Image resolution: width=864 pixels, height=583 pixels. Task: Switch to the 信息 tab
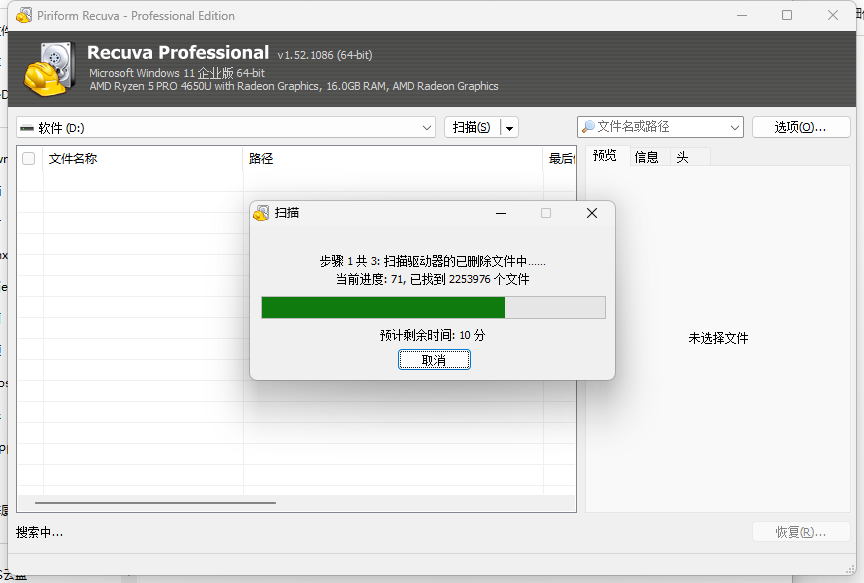click(x=646, y=157)
